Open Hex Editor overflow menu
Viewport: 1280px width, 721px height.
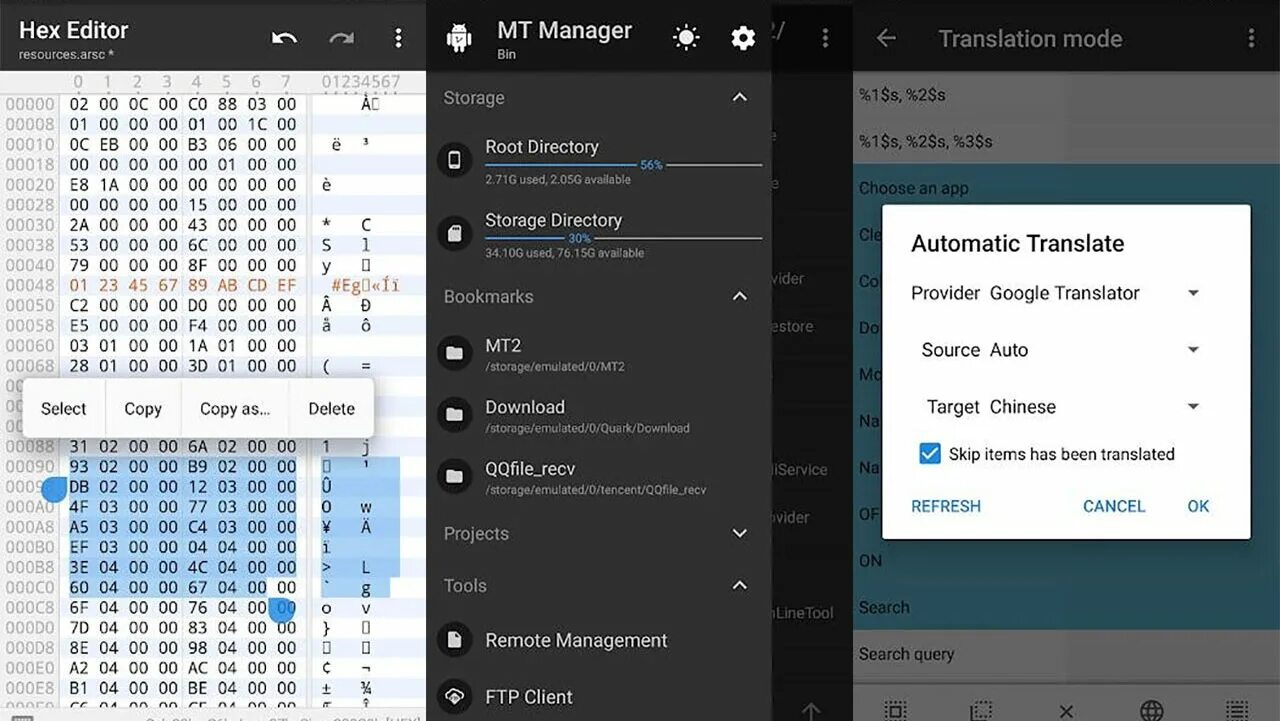[x=398, y=38]
